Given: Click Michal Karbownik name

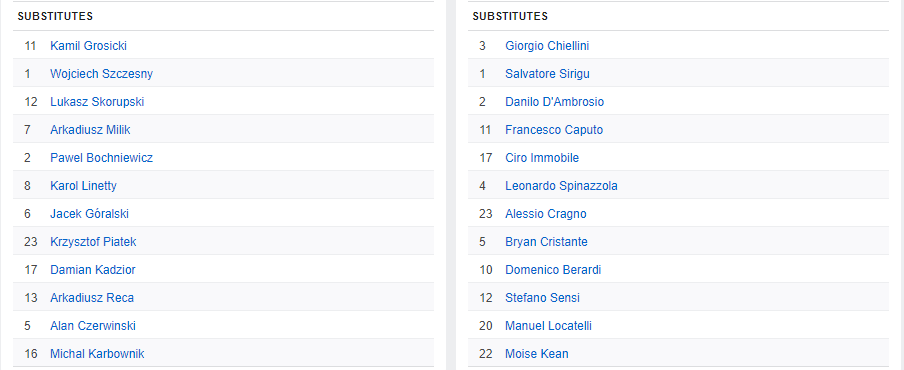Looking at the screenshot, I should pyautogui.click(x=97, y=354).
